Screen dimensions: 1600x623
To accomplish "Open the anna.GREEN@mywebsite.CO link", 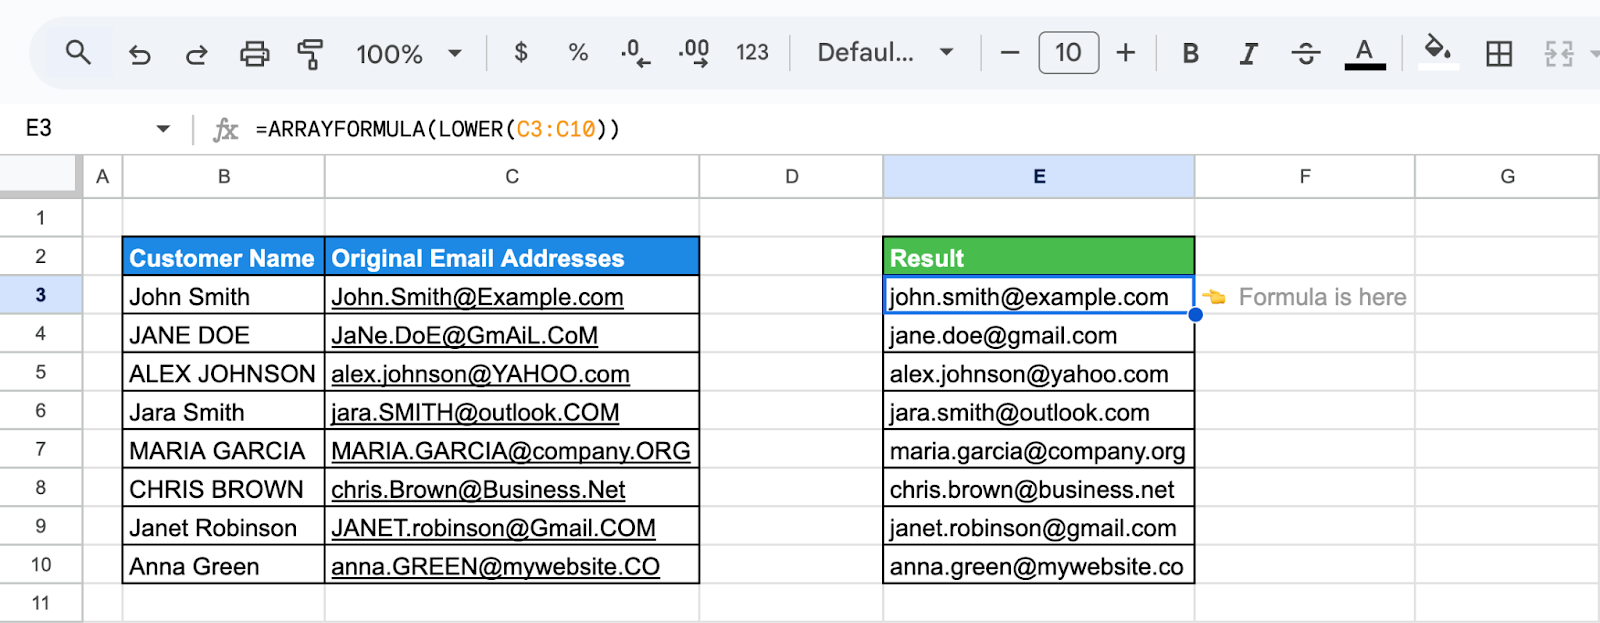I will click(x=495, y=567).
